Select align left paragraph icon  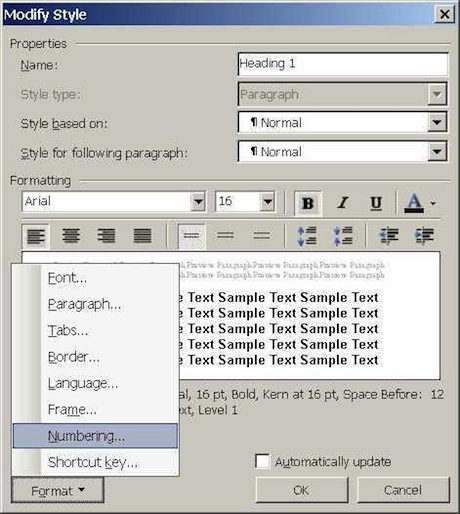tap(36, 236)
